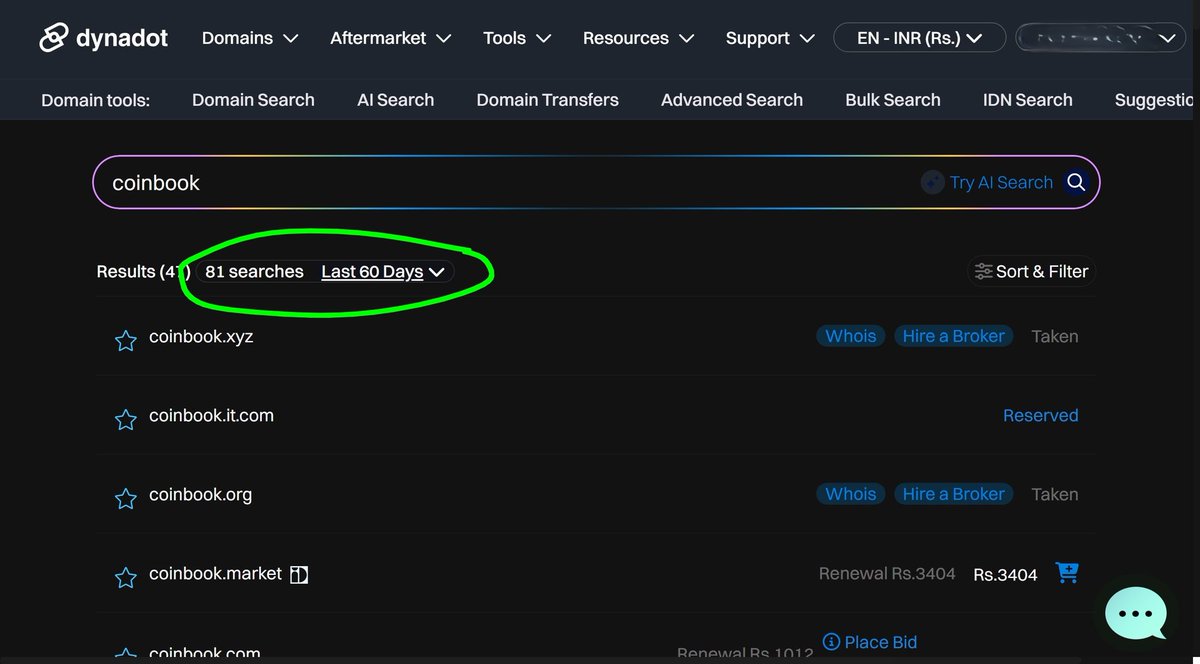Click the Rs.3404 price for coinbook.market
This screenshot has width=1200, height=664.
tap(1005, 574)
